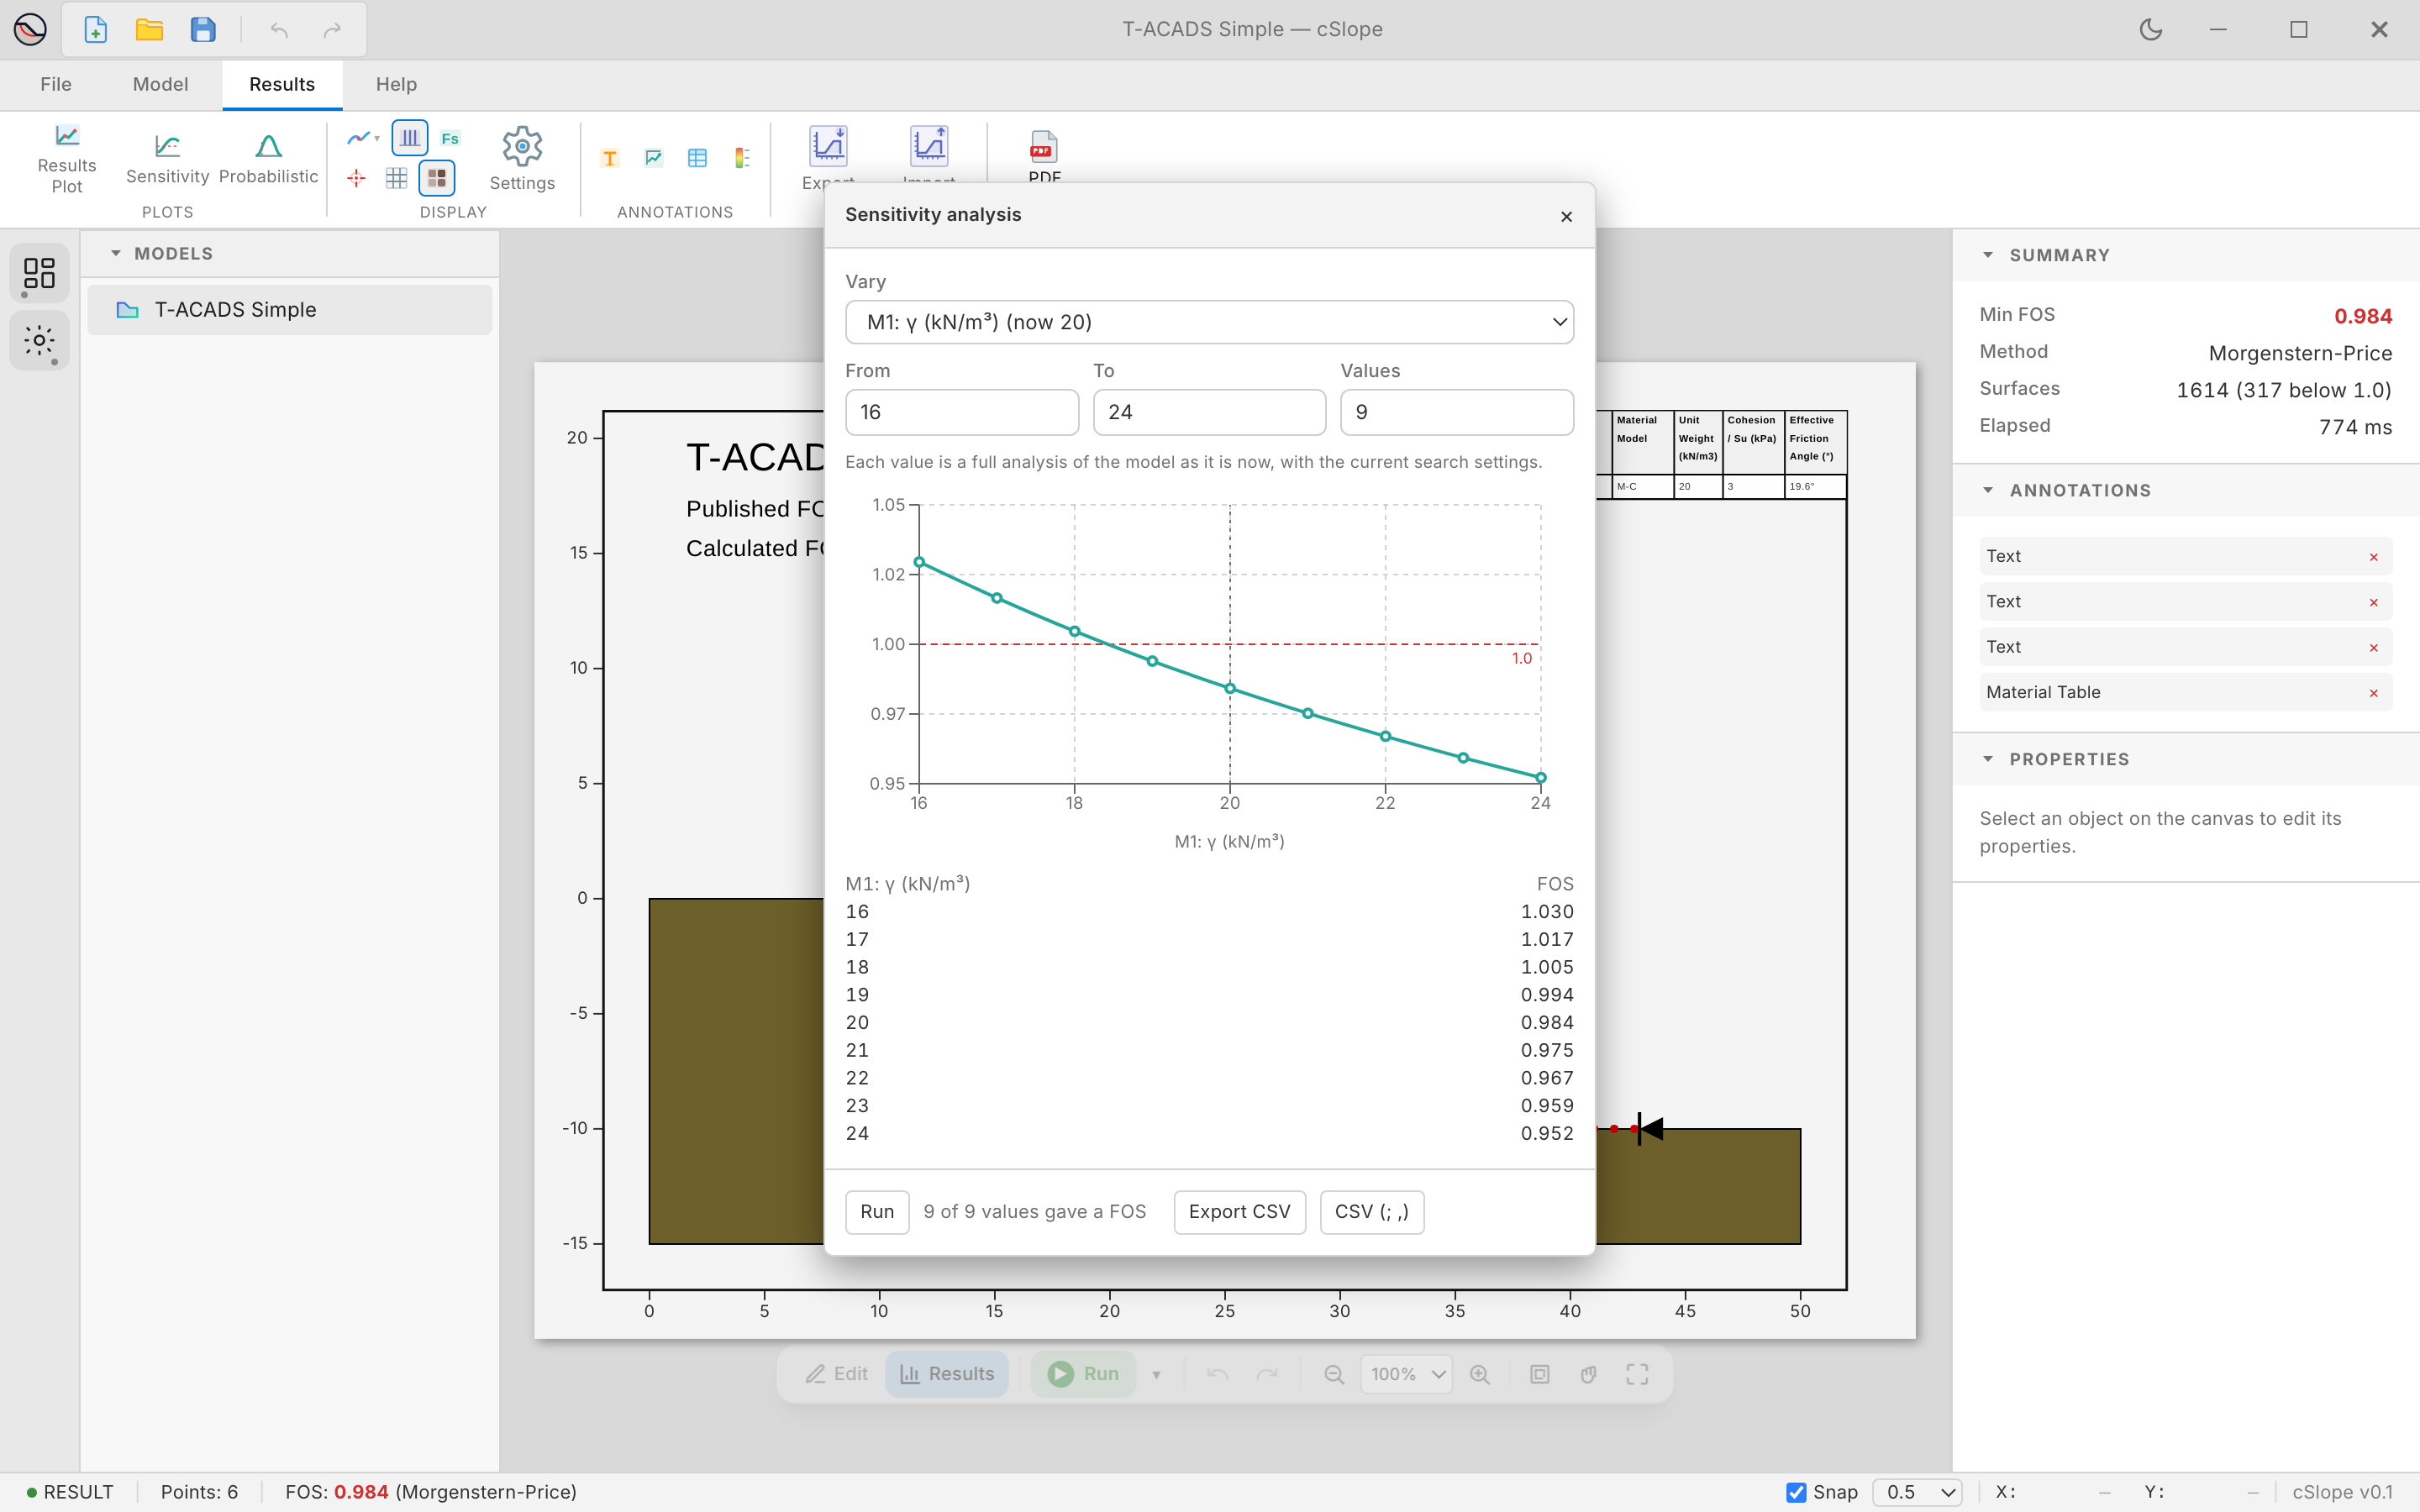This screenshot has height=1512, width=2420.
Task: Toggle the Snap checkbox
Action: (x=1796, y=1492)
